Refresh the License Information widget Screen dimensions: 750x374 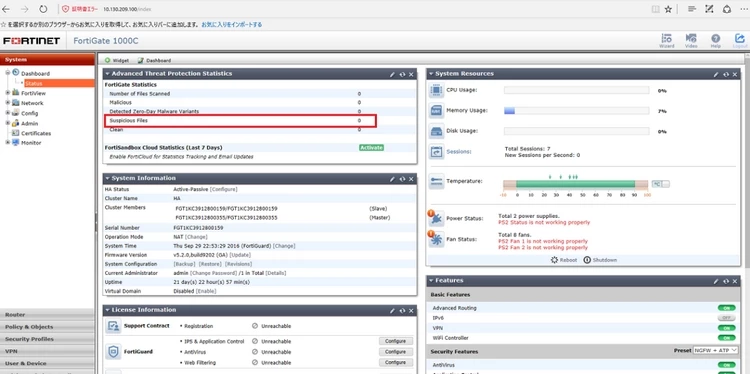[402, 310]
